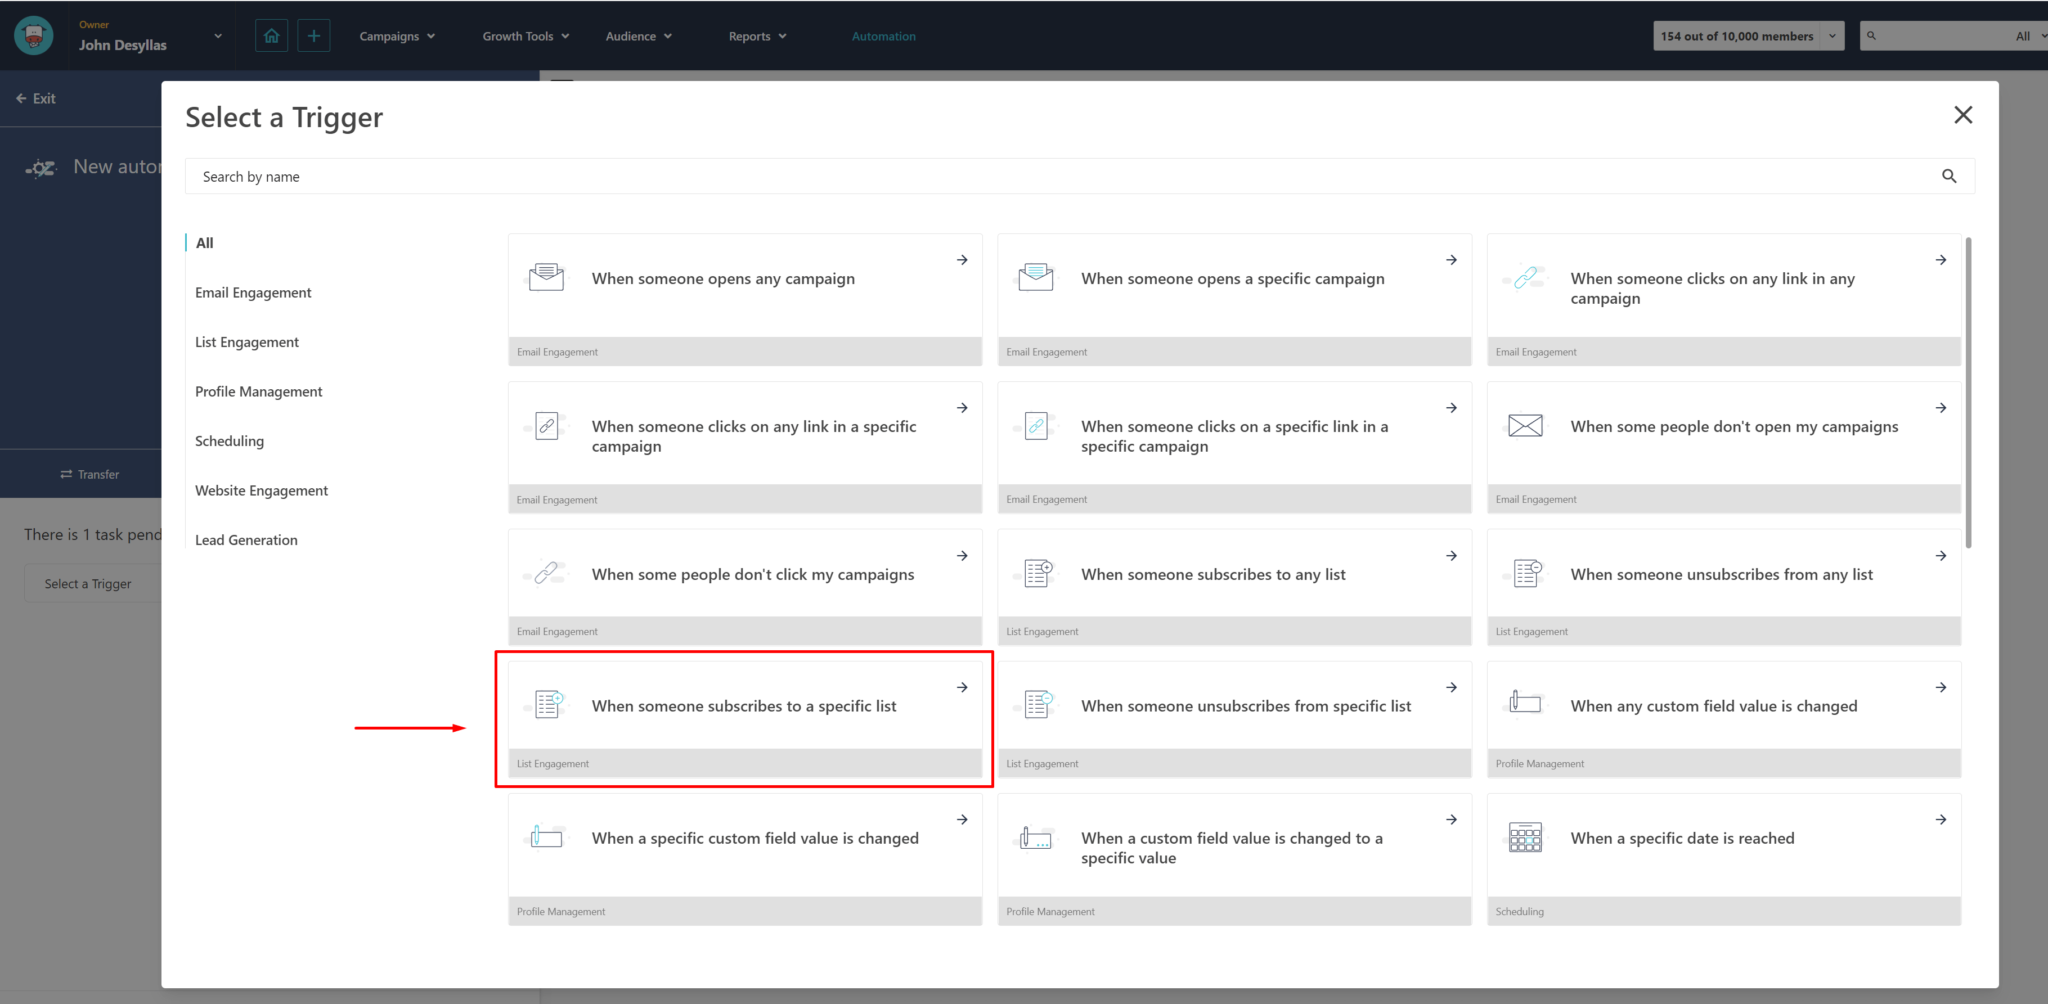Switch to the Website Engagement category
This screenshot has width=2048, height=1004.
coord(261,490)
